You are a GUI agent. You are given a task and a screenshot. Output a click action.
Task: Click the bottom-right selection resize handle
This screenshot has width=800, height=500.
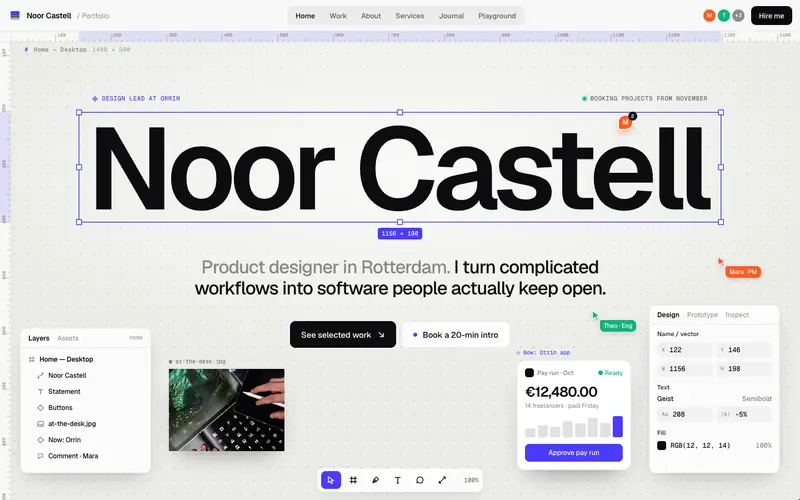click(721, 222)
